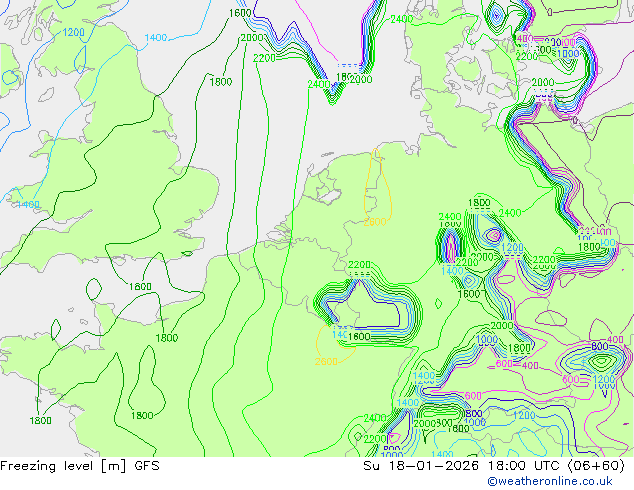Click the 1400 label near southwest Wales
The width and height of the screenshot is (634, 490).
click(x=28, y=205)
